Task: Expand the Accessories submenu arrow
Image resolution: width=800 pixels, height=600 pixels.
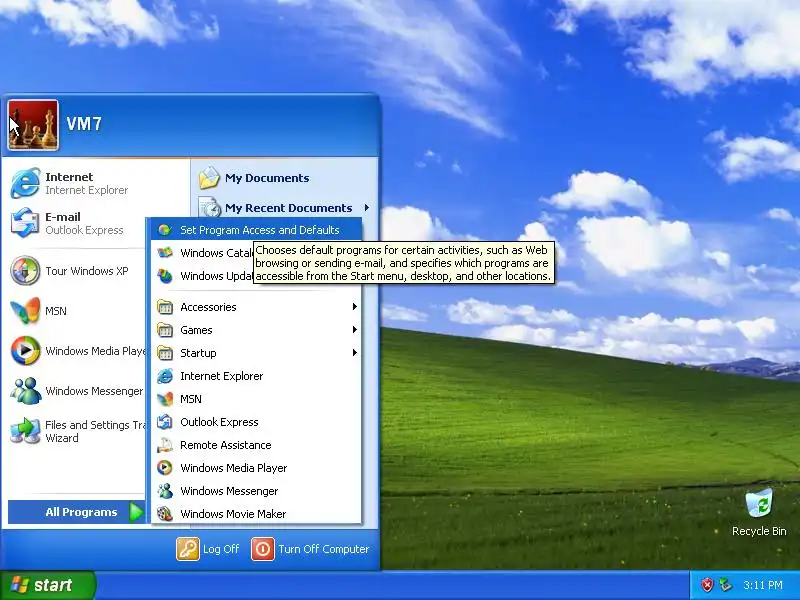Action: [x=354, y=307]
